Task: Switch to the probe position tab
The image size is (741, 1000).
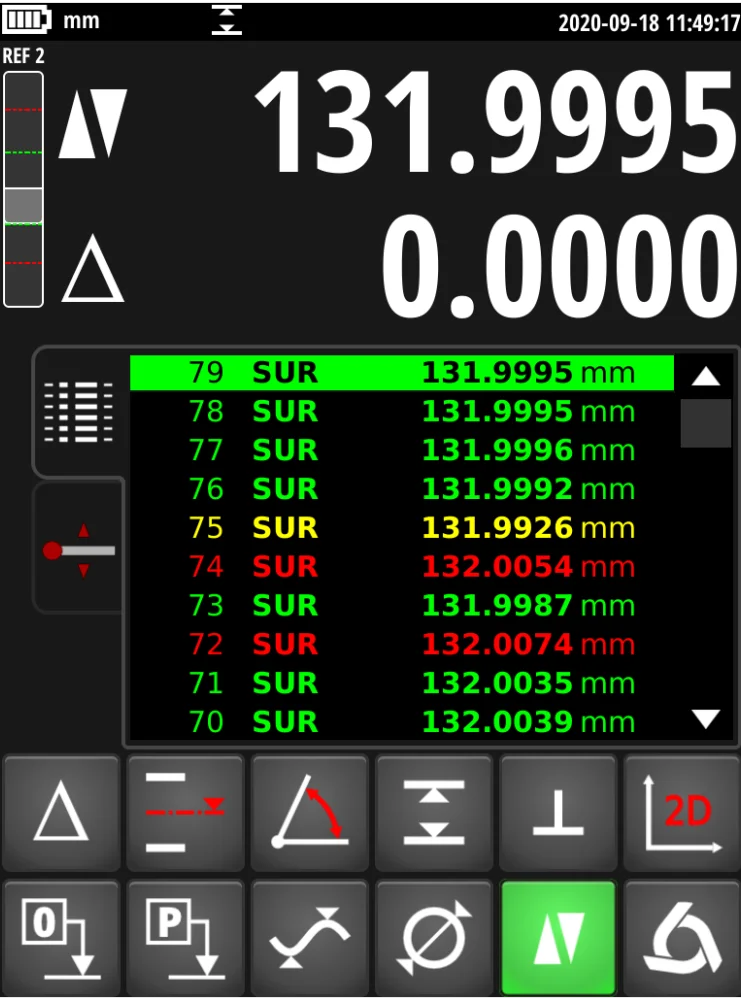Action: click(x=78, y=548)
